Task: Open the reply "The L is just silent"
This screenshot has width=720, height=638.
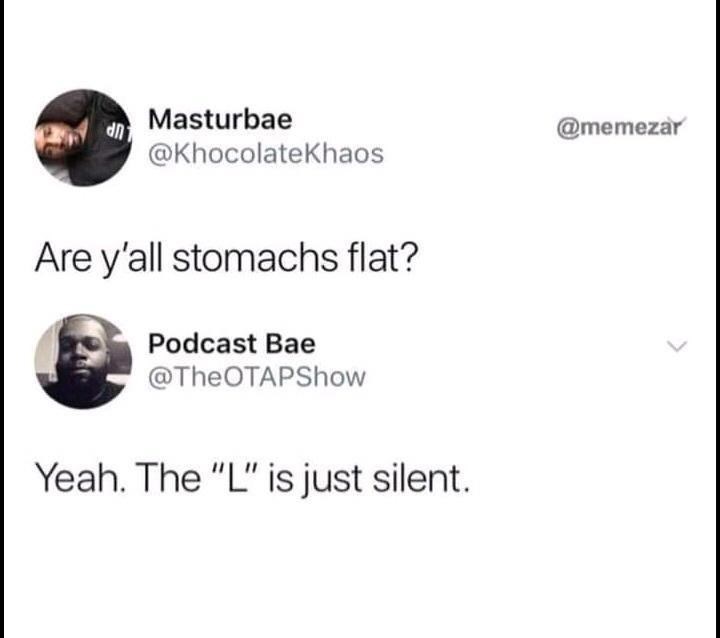Action: point(253,479)
